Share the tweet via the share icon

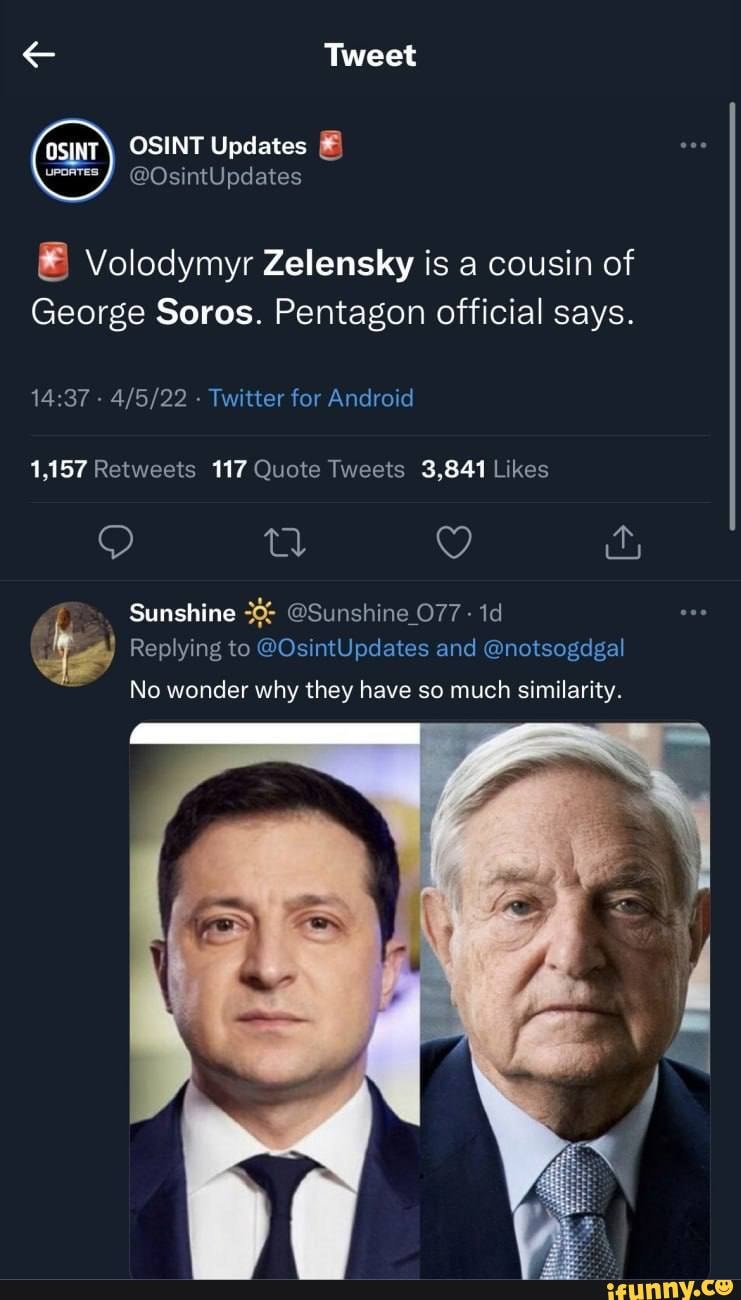(x=622, y=542)
